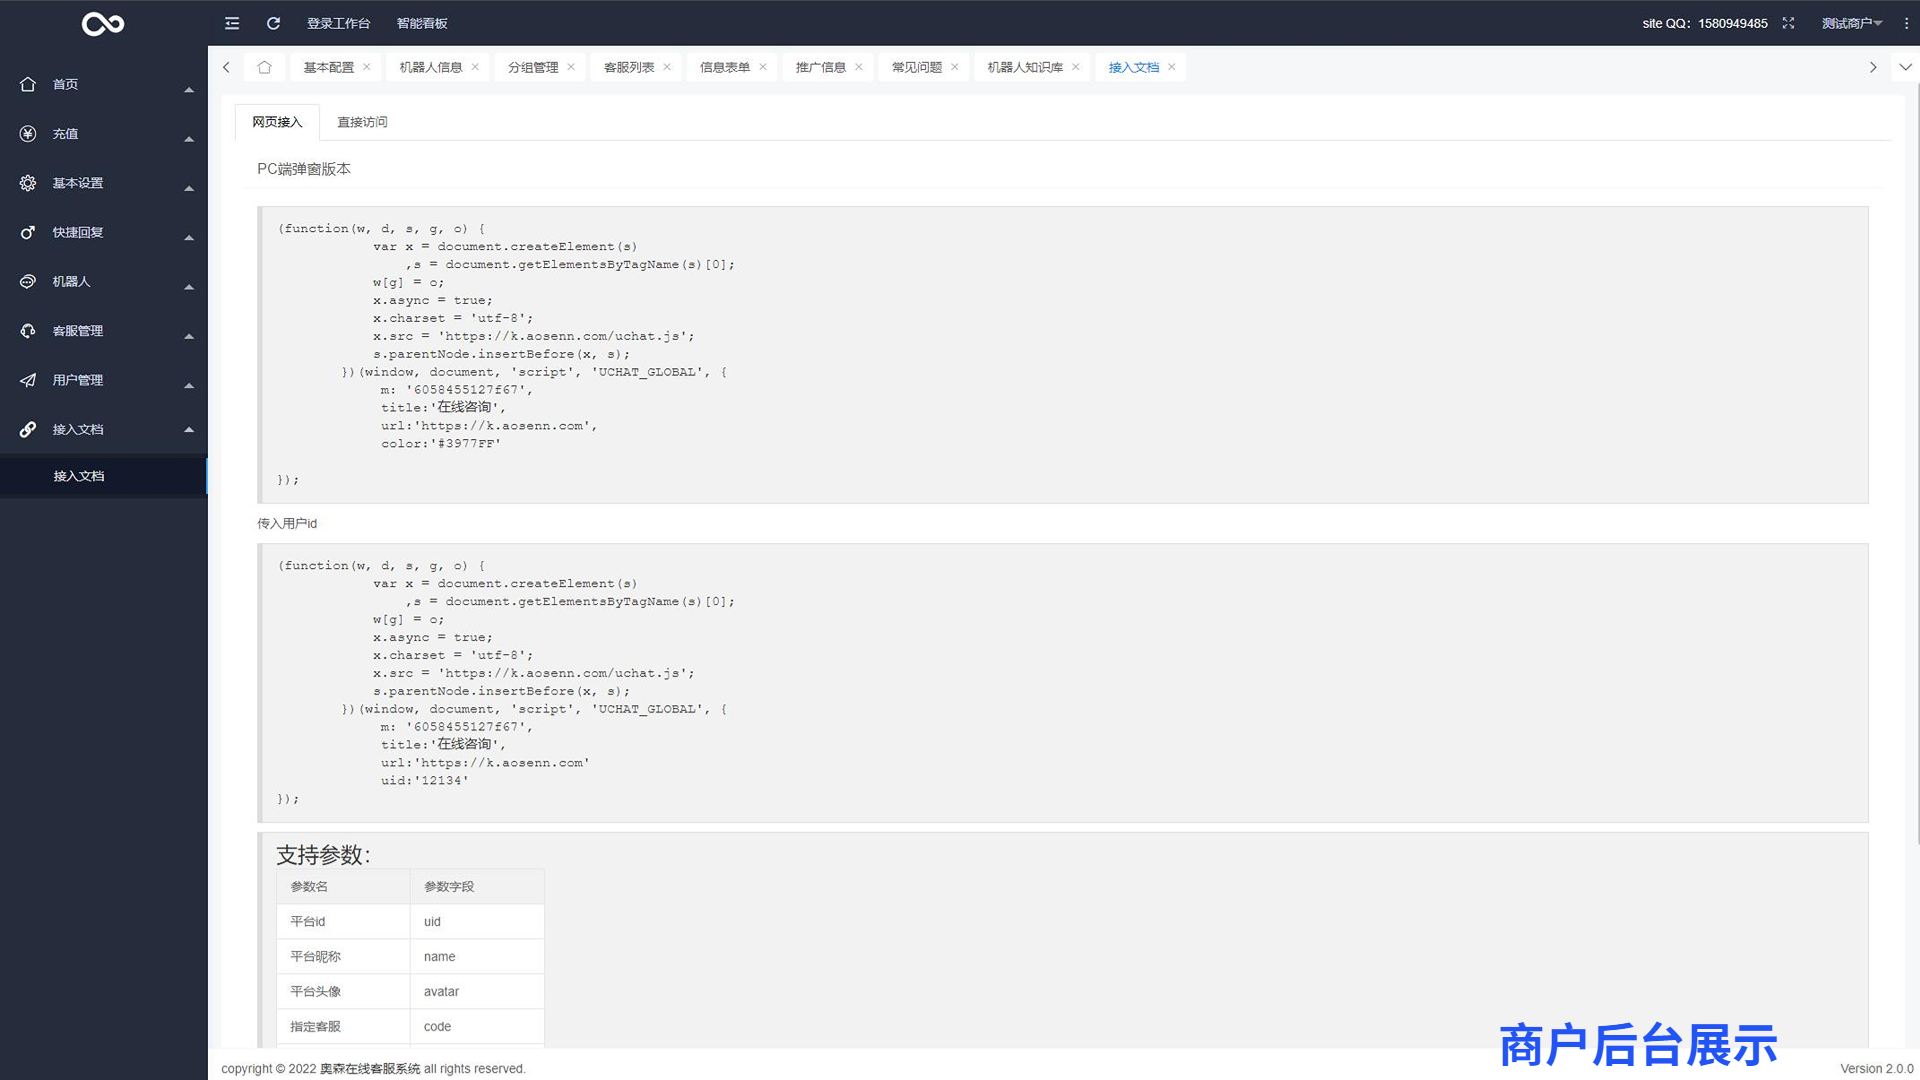The image size is (1920, 1080).
Task: Open the 常见问题 page tab
Action: click(x=917, y=67)
